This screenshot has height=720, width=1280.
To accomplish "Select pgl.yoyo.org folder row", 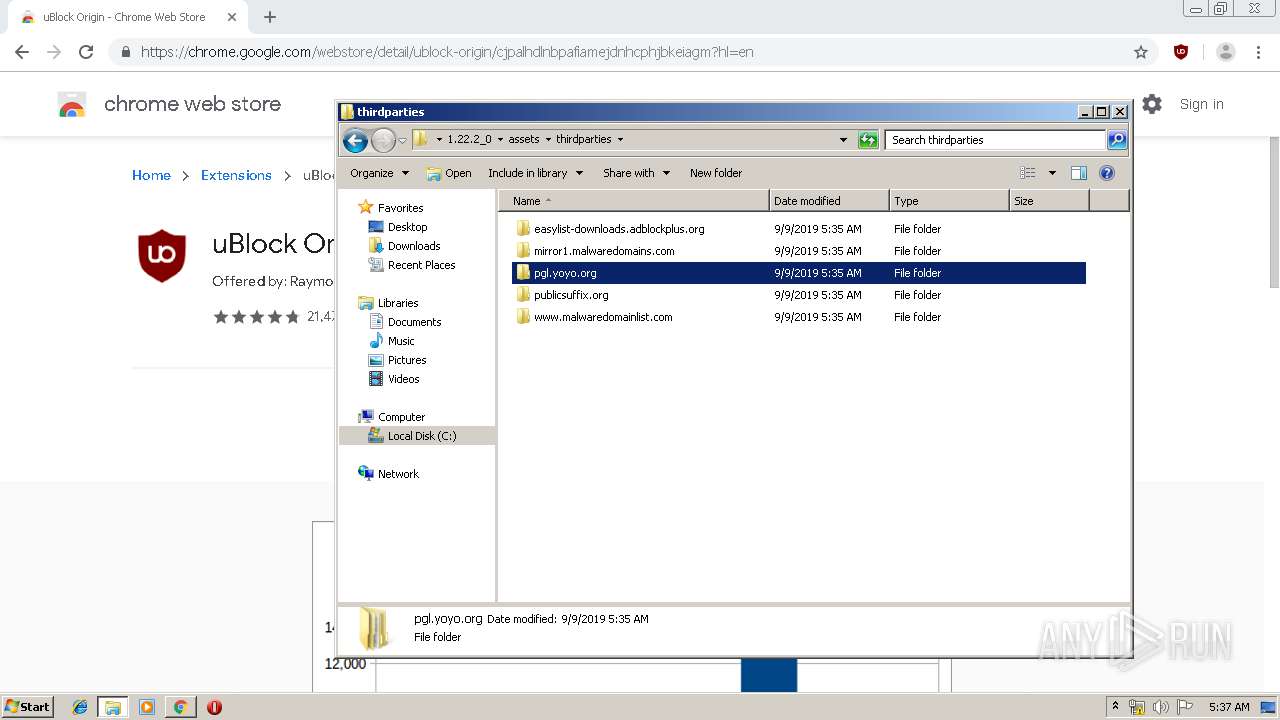I will coord(799,273).
